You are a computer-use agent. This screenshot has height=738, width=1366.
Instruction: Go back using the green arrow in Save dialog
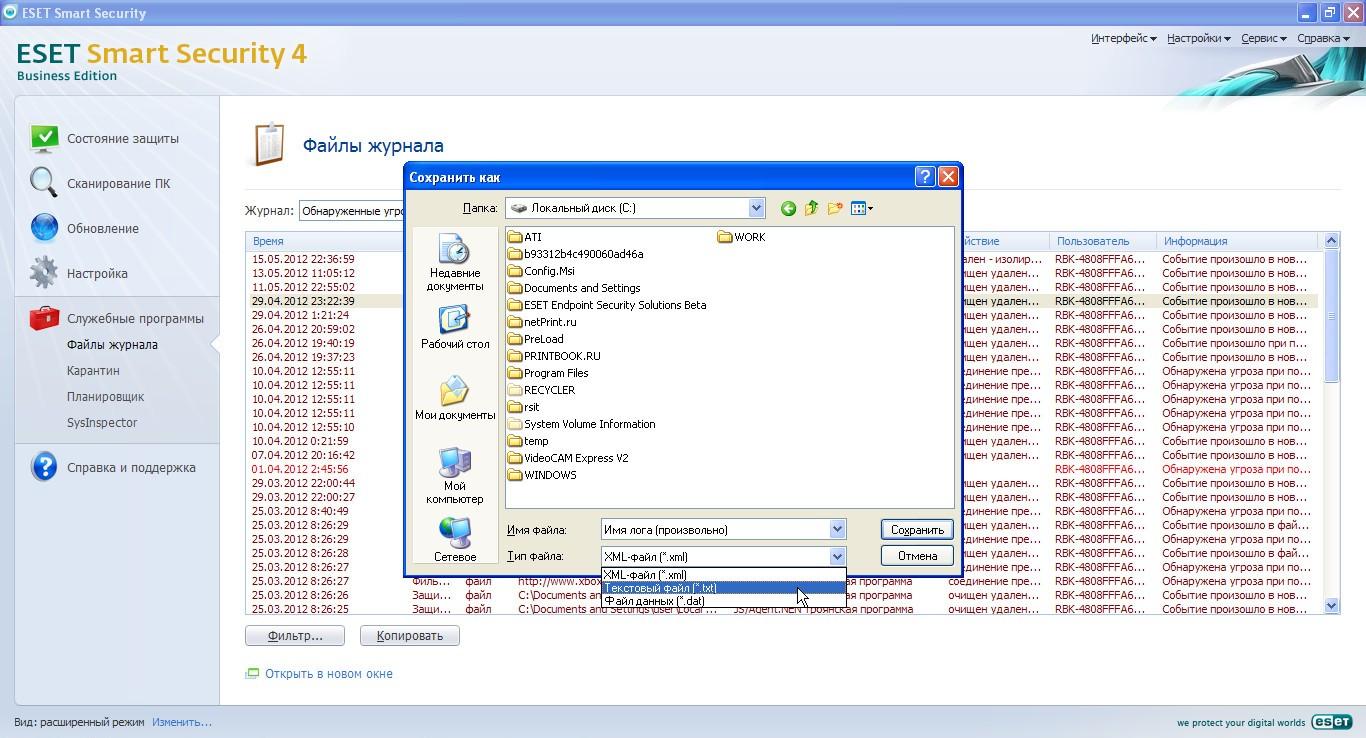coord(788,208)
